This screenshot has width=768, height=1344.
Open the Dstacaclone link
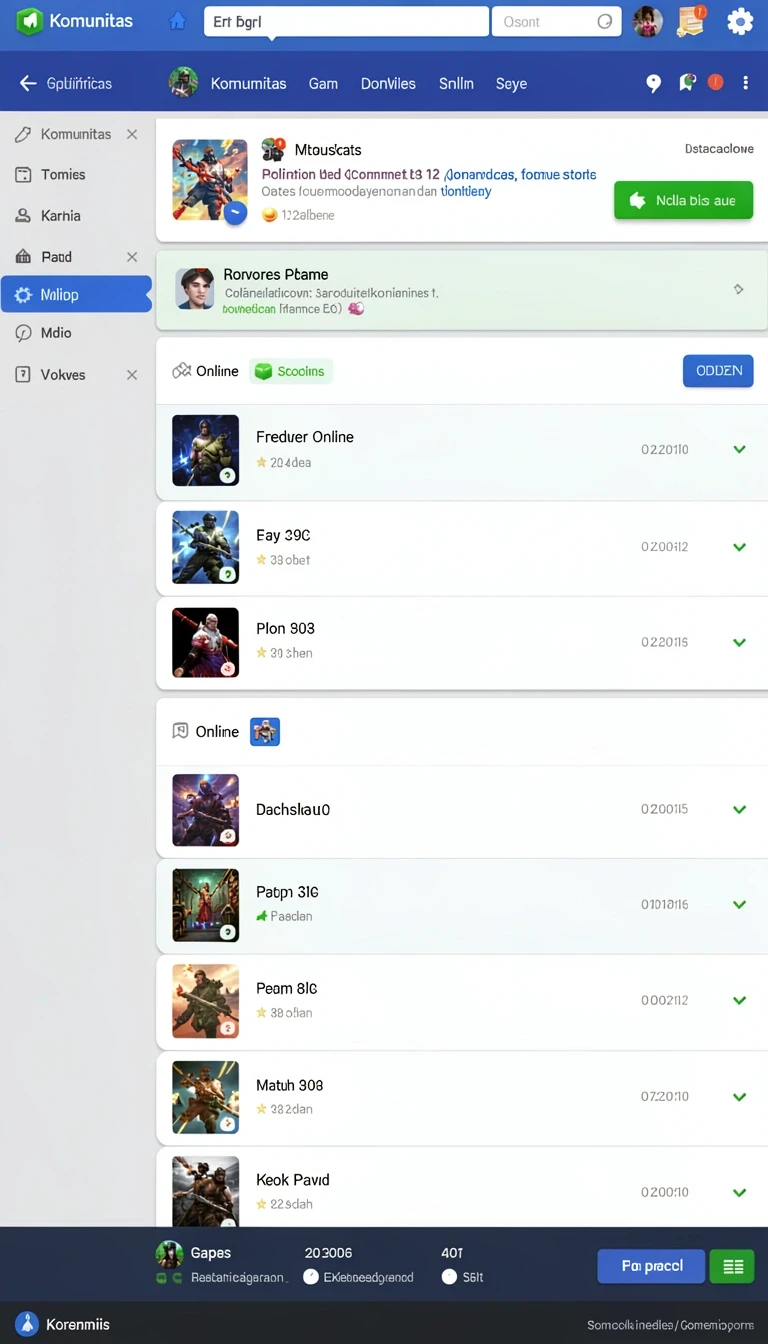(x=719, y=149)
